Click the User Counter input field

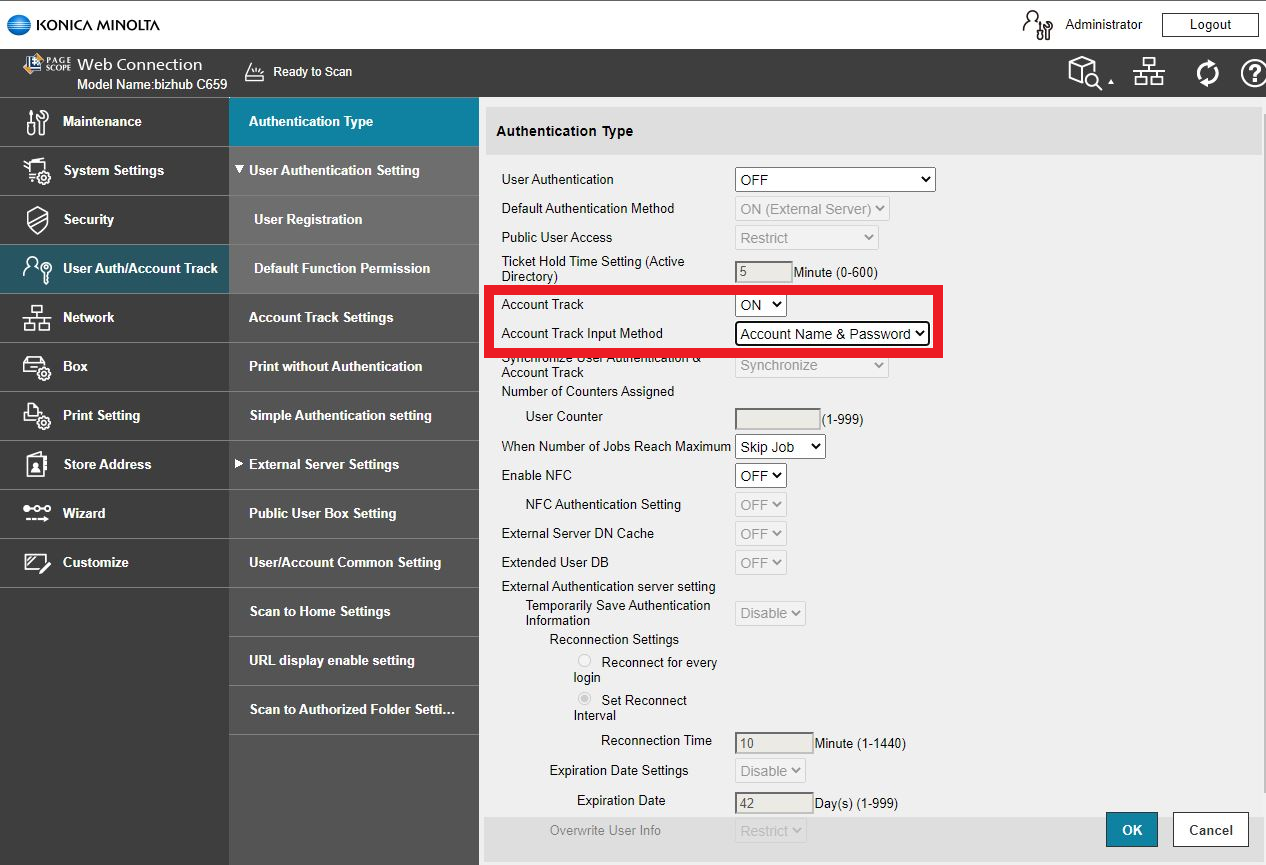777,419
